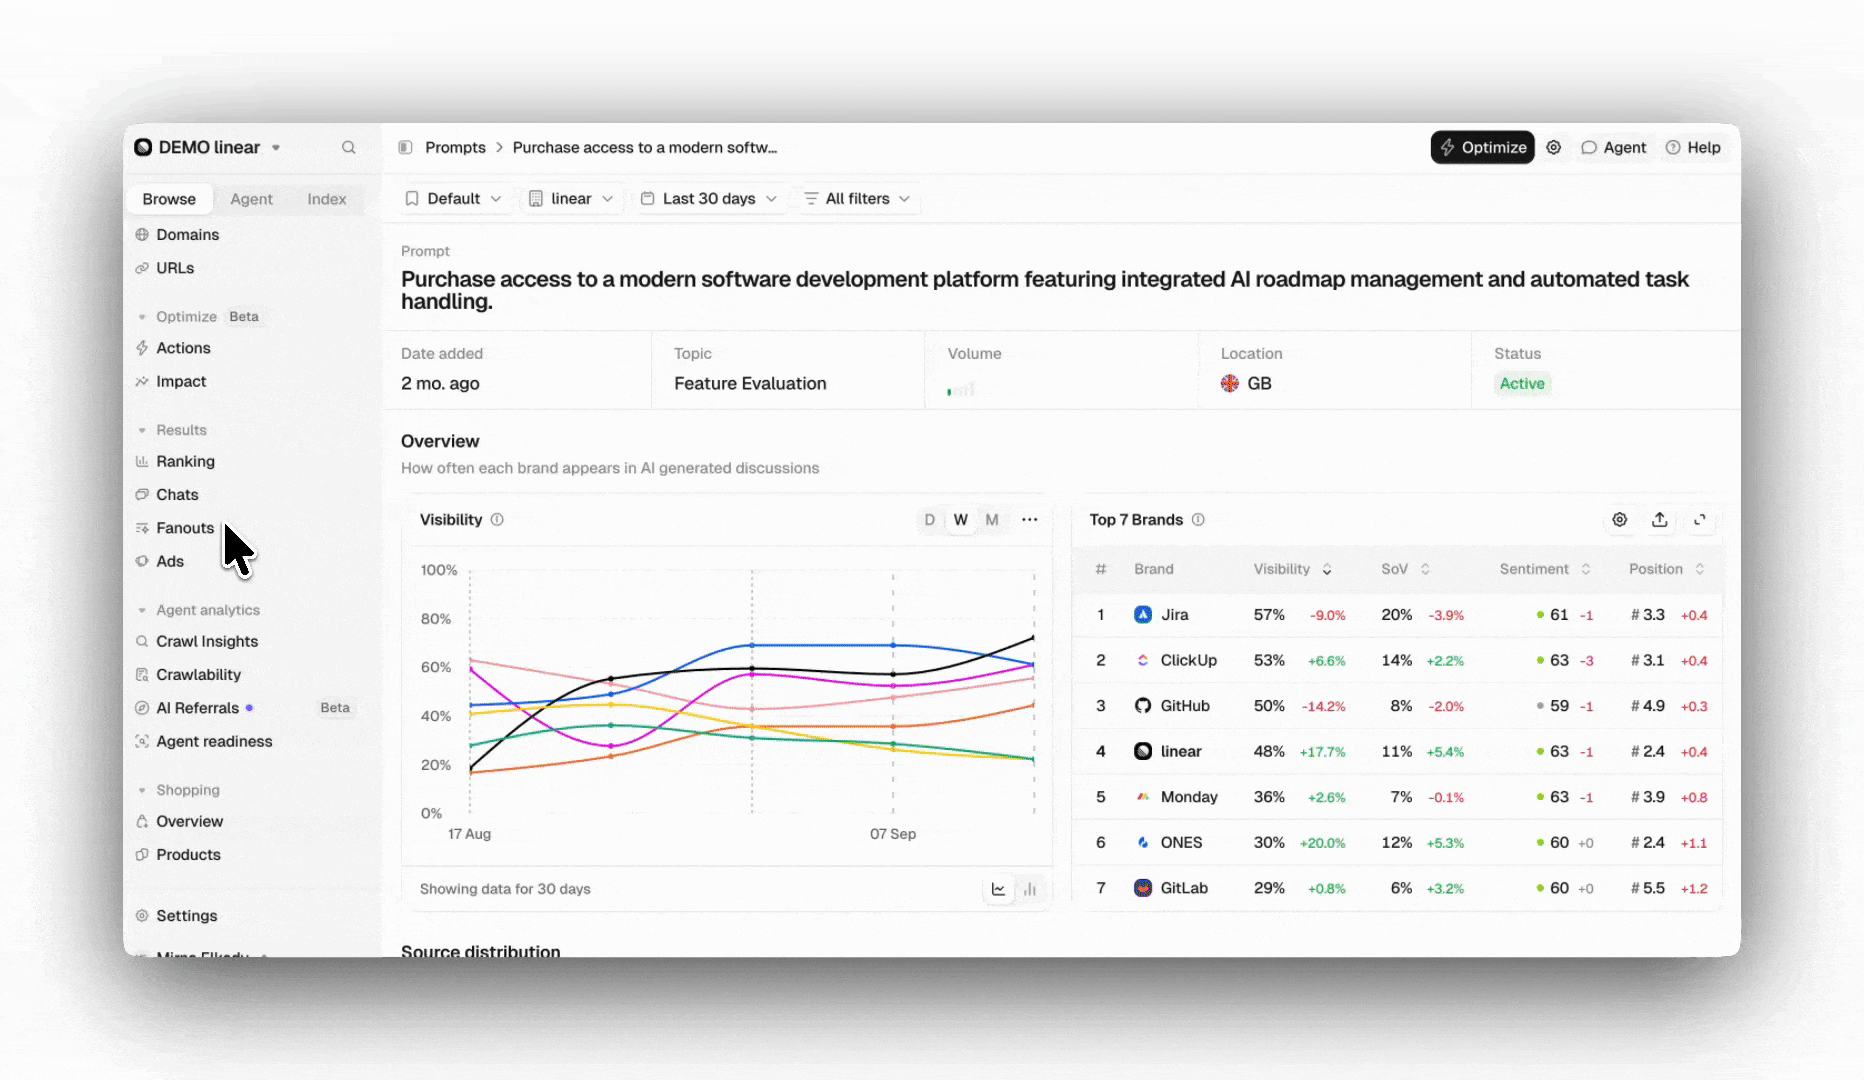1864x1080 pixels.
Task: Sort table by SoV column
Action: (x=1405, y=569)
